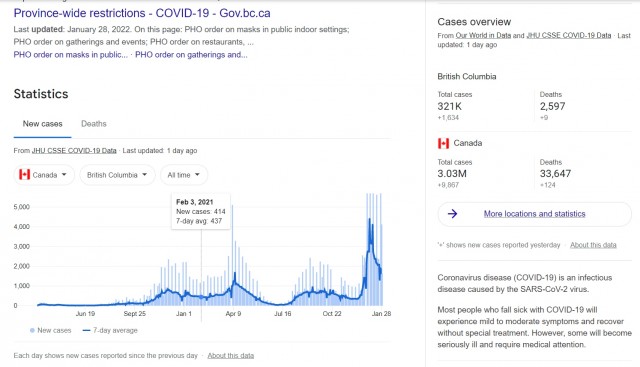Open JHU CSSE COVID-19 Data source under Statistics
Screen dimensions: 640x367
tap(74, 151)
